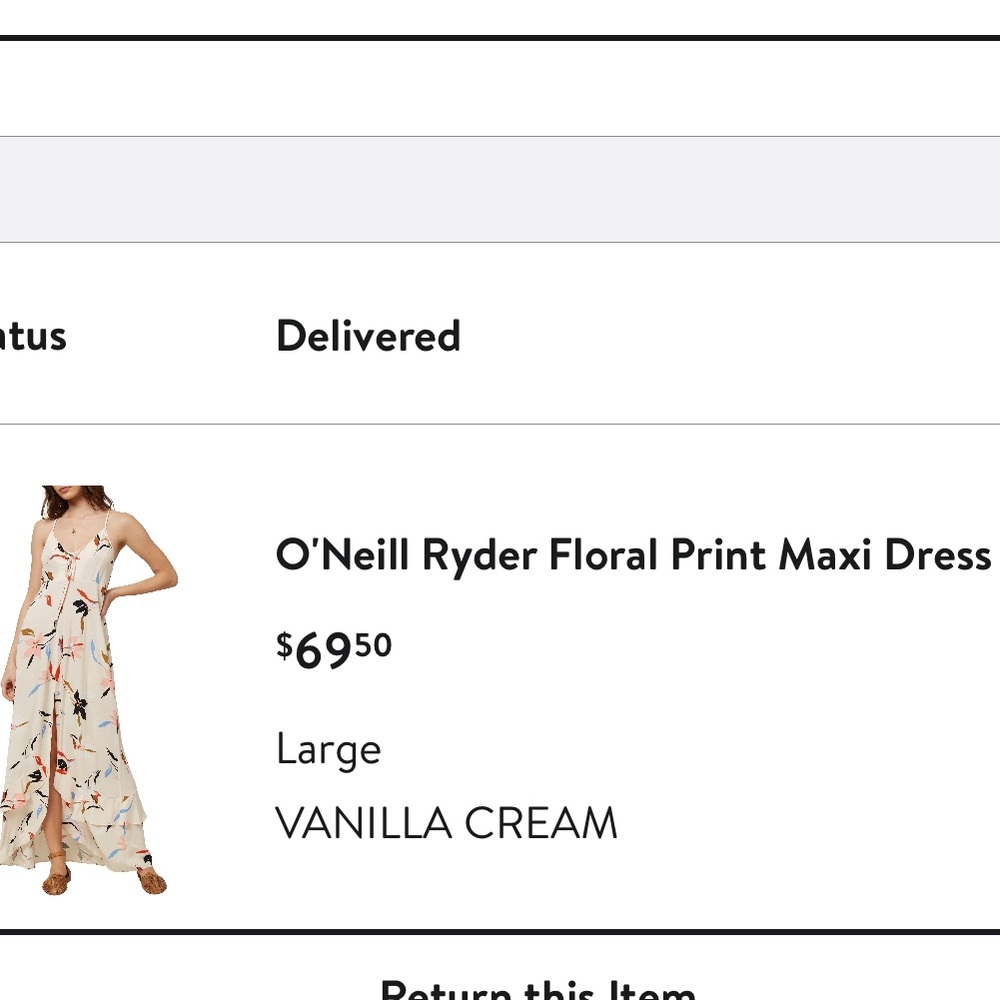Viewport: 1000px width, 1000px height.
Task: Click the color value under the size
Action: [446, 822]
